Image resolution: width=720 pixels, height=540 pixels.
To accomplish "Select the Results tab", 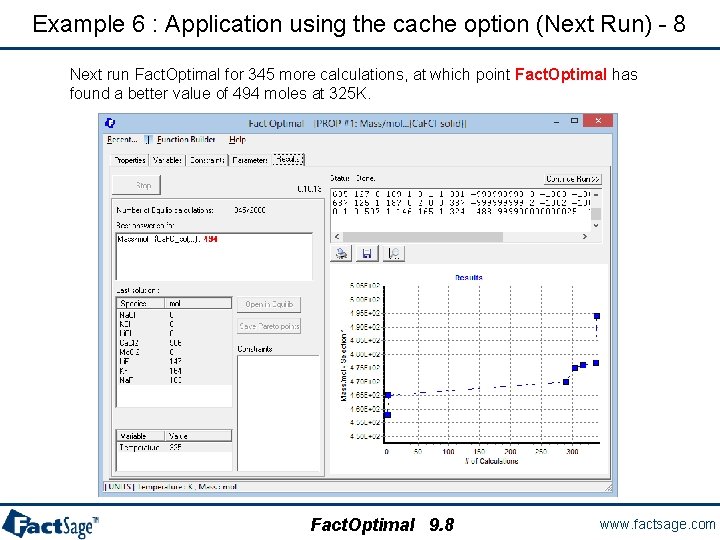I will pos(288,159).
